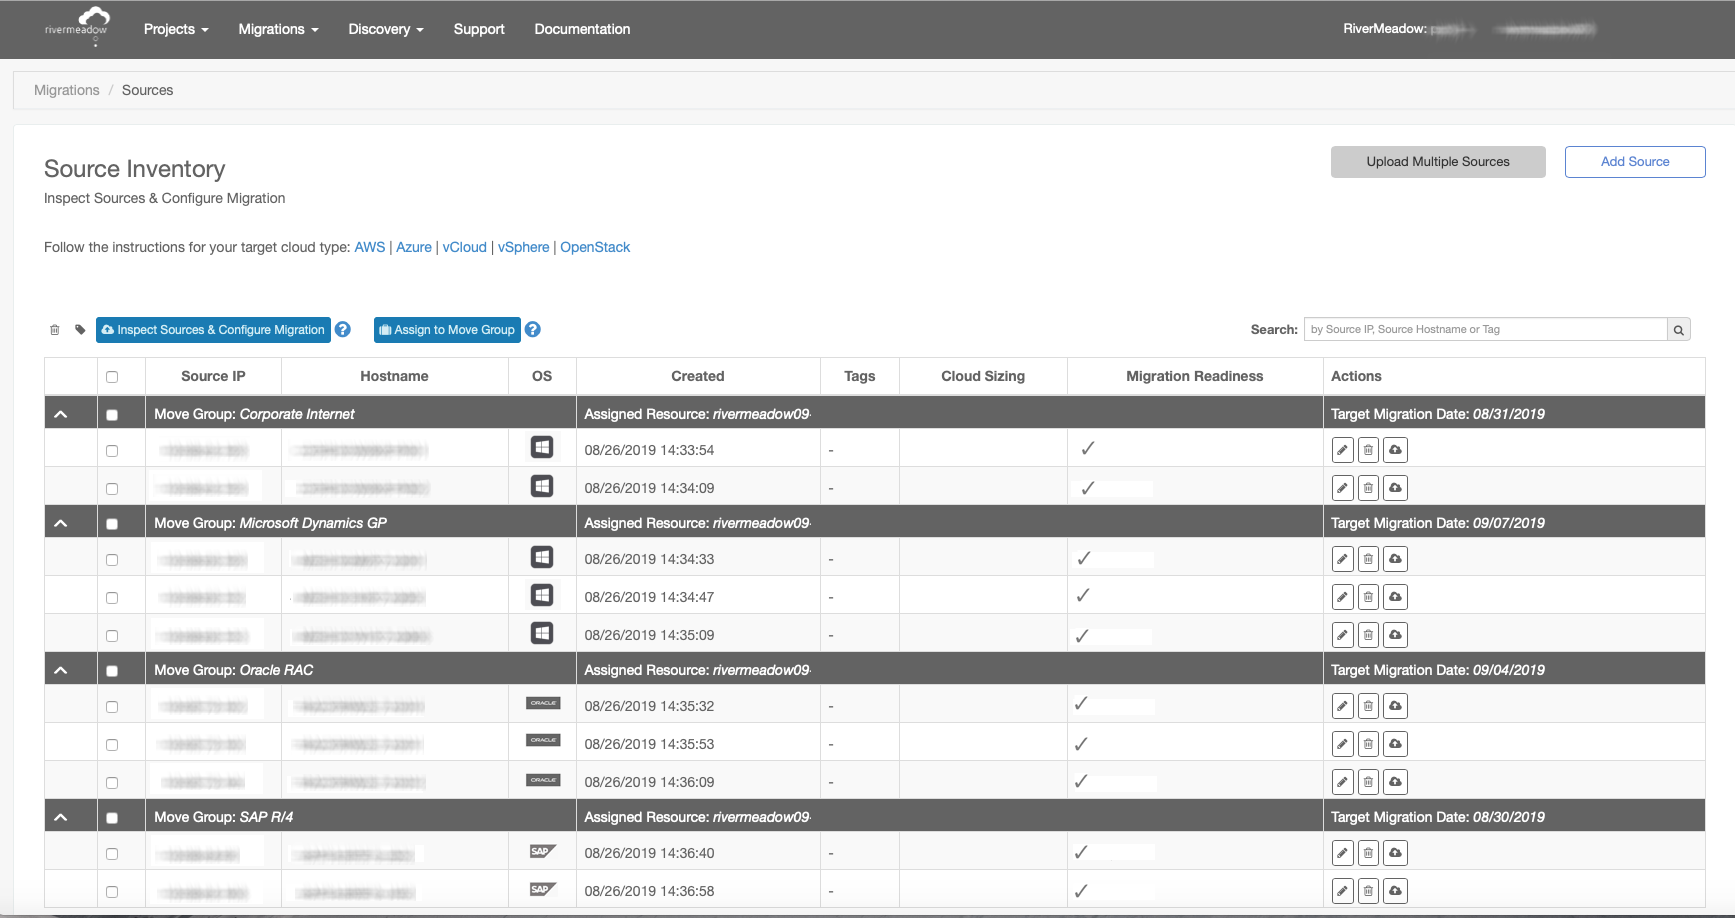Viewport: 1735px width, 918px height.
Task: Click SAP OS icon in row created 14:36:40
Action: [543, 851]
